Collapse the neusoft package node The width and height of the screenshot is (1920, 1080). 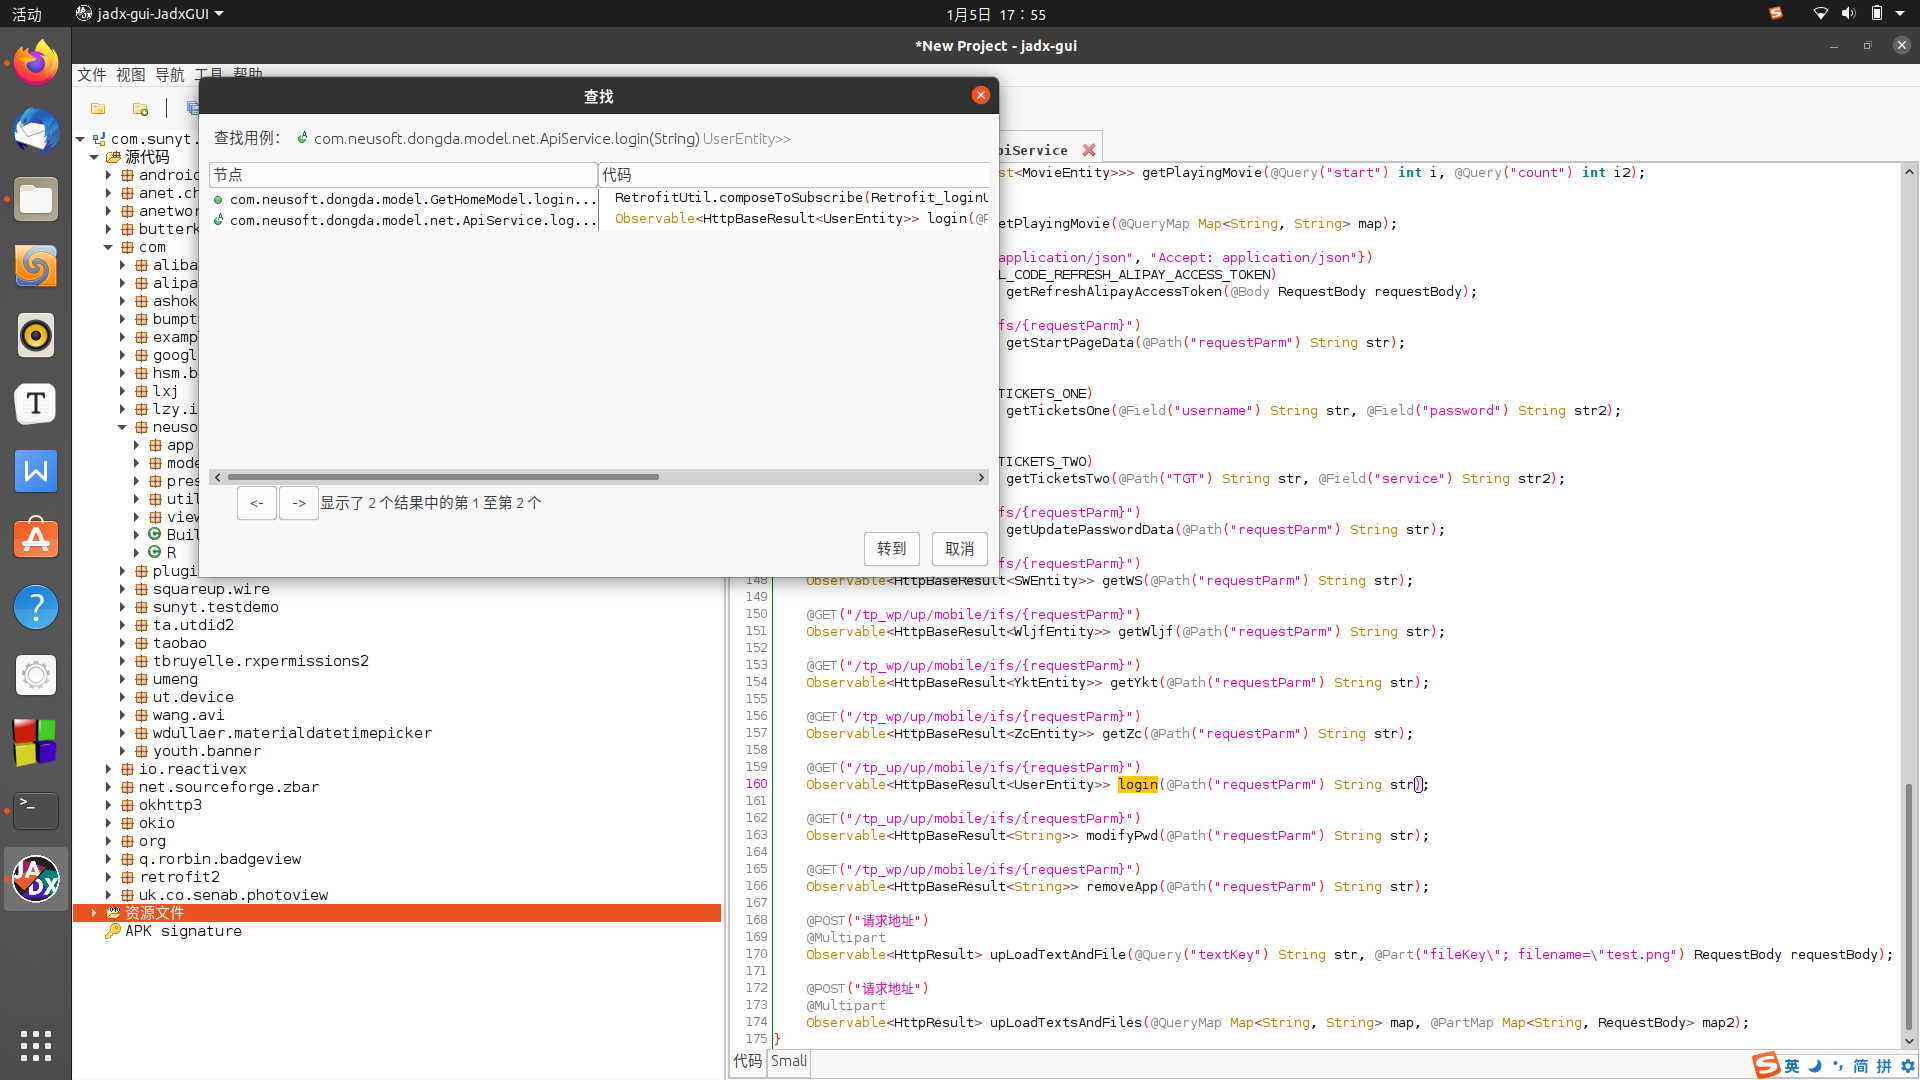click(x=122, y=427)
